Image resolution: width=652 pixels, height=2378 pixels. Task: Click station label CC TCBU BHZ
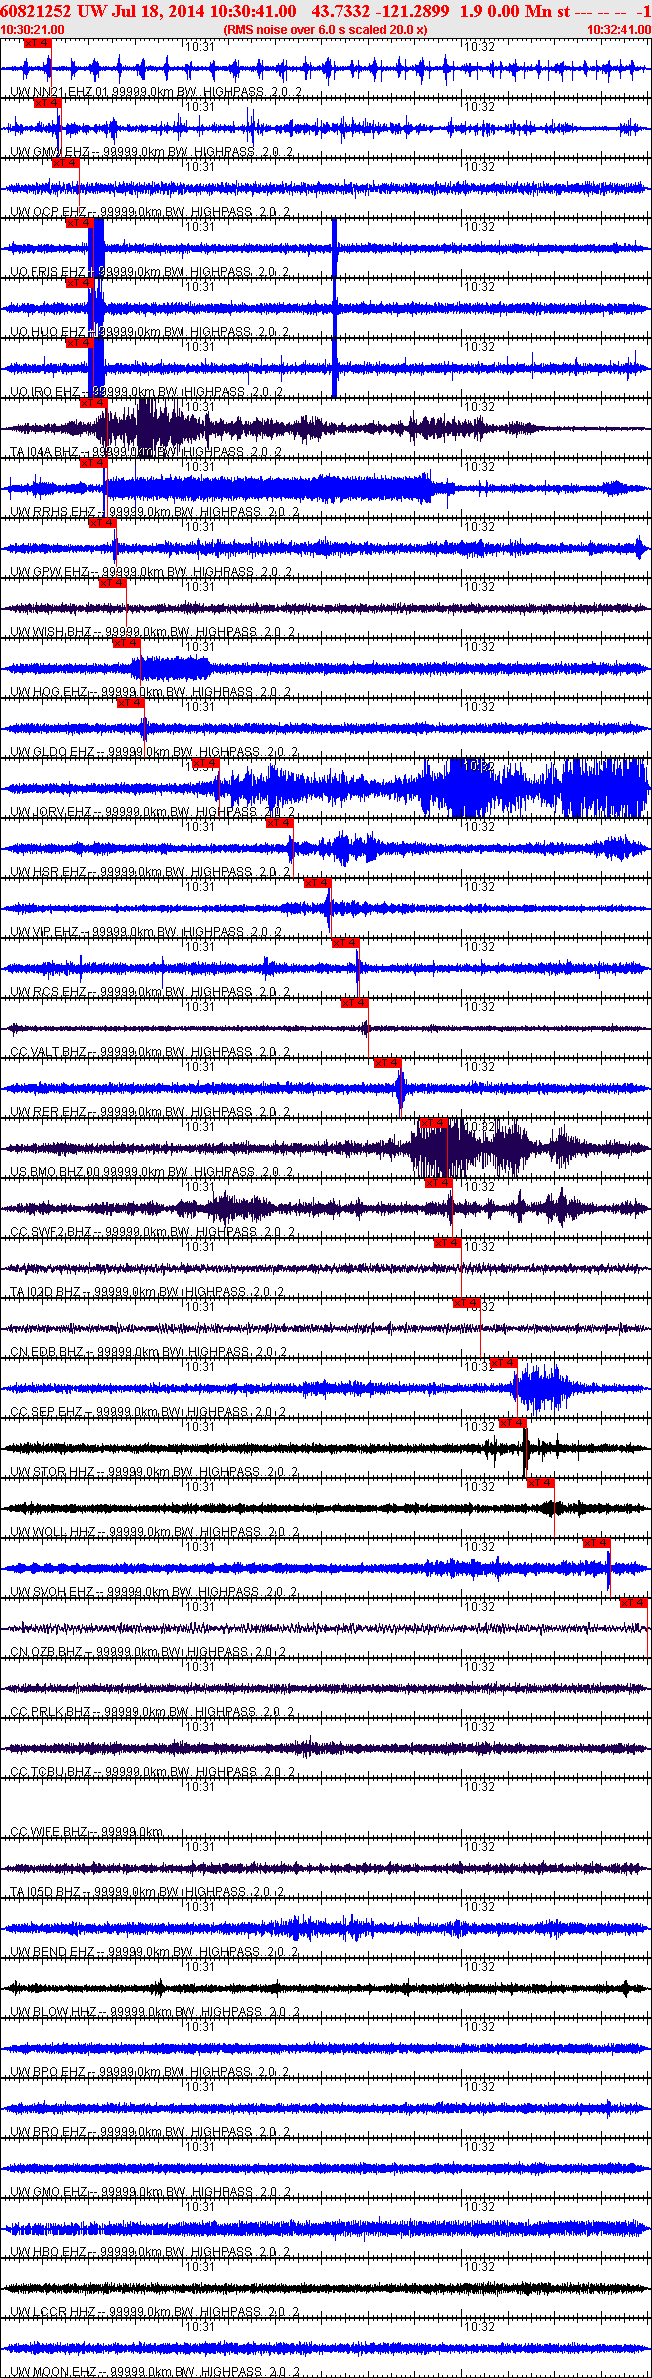pyautogui.click(x=50, y=1772)
